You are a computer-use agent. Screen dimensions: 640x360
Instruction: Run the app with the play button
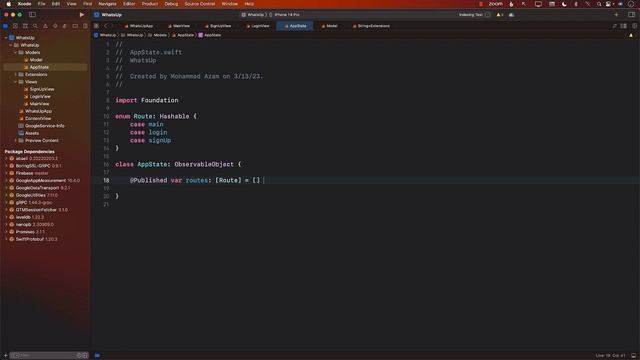[82, 15]
